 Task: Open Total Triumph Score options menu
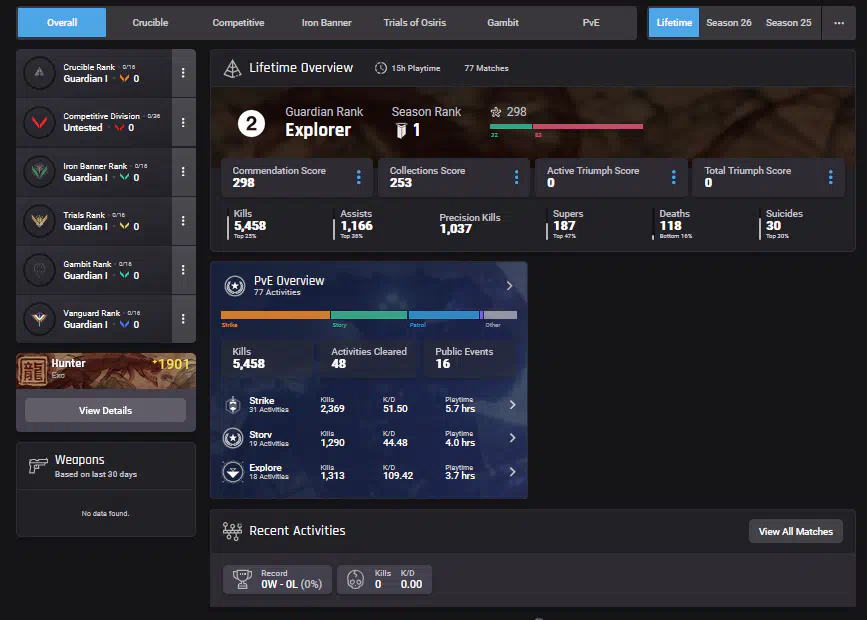click(x=831, y=177)
